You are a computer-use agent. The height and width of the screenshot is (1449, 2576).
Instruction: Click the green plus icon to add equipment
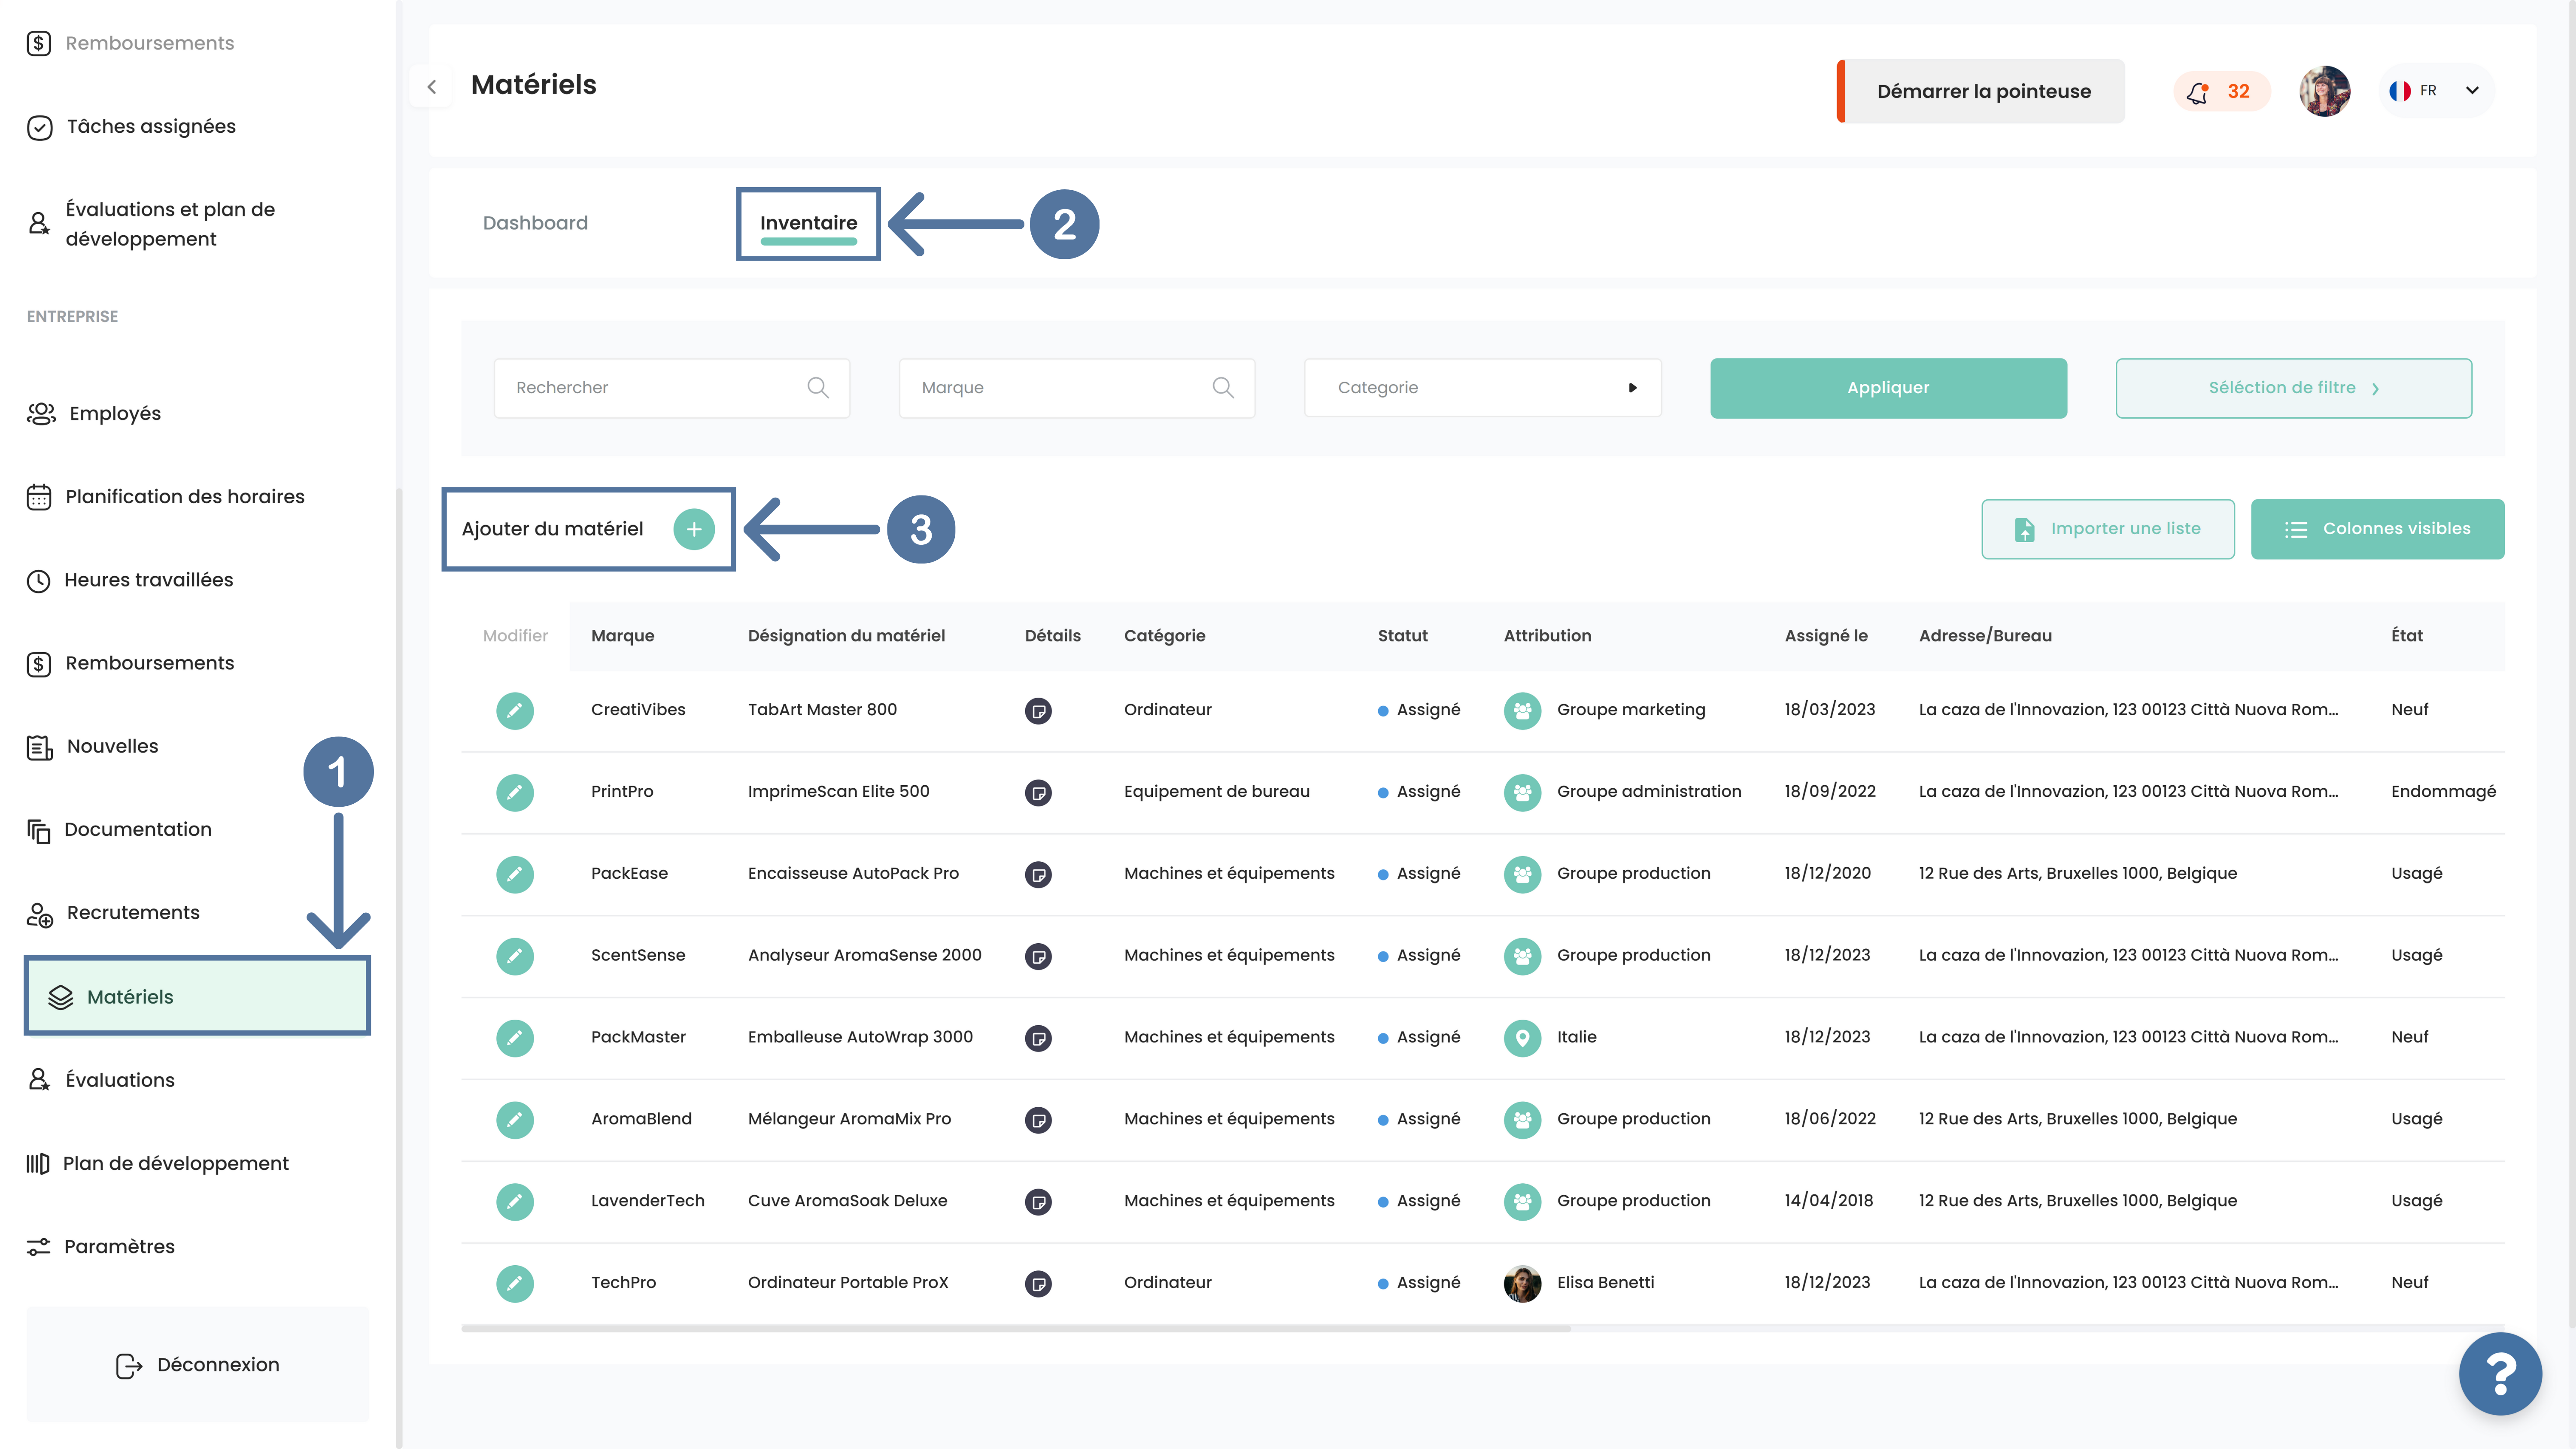pos(694,529)
